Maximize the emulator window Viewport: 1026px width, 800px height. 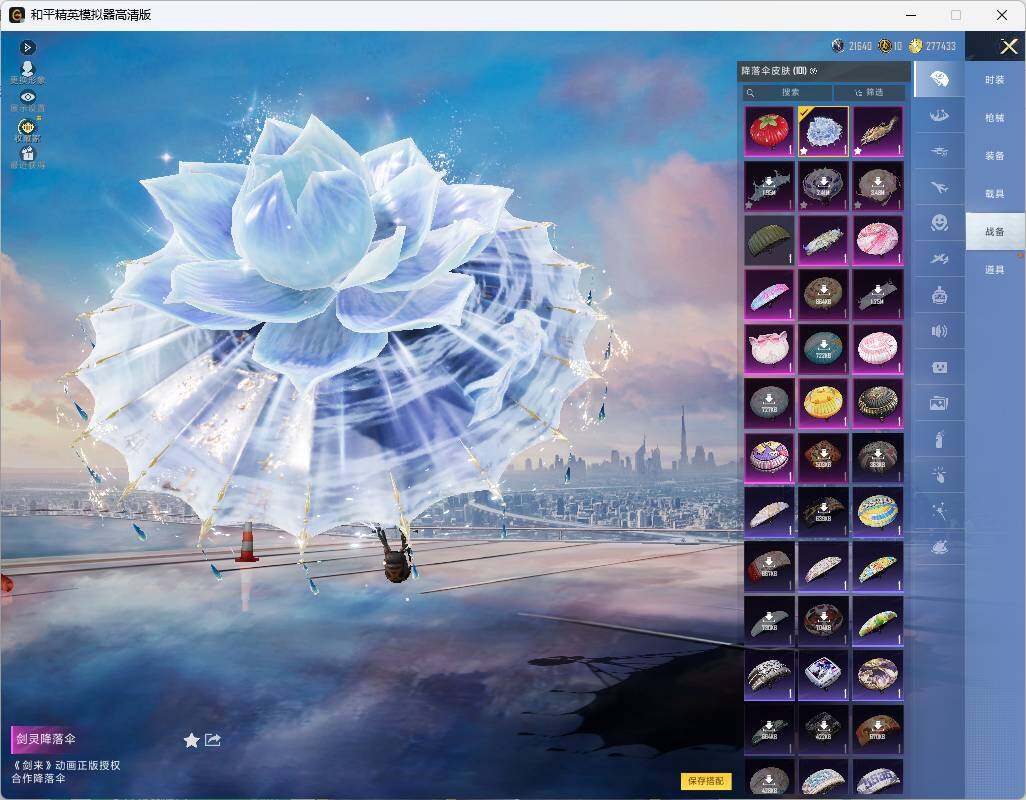(956, 14)
